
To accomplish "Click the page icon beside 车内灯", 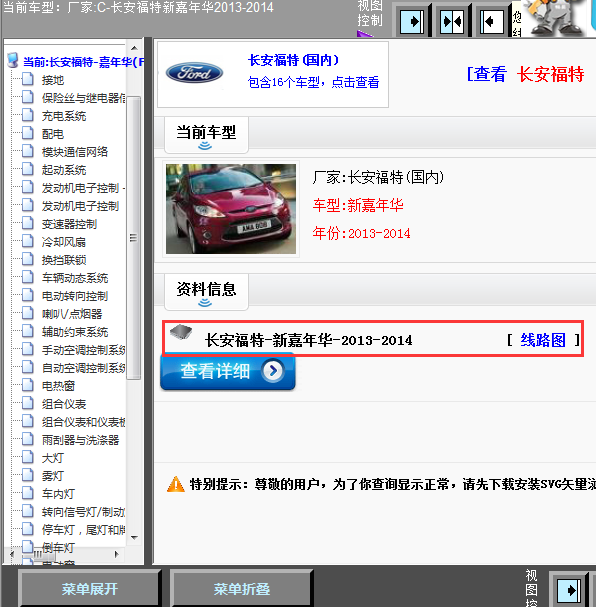I will click(x=27, y=494).
